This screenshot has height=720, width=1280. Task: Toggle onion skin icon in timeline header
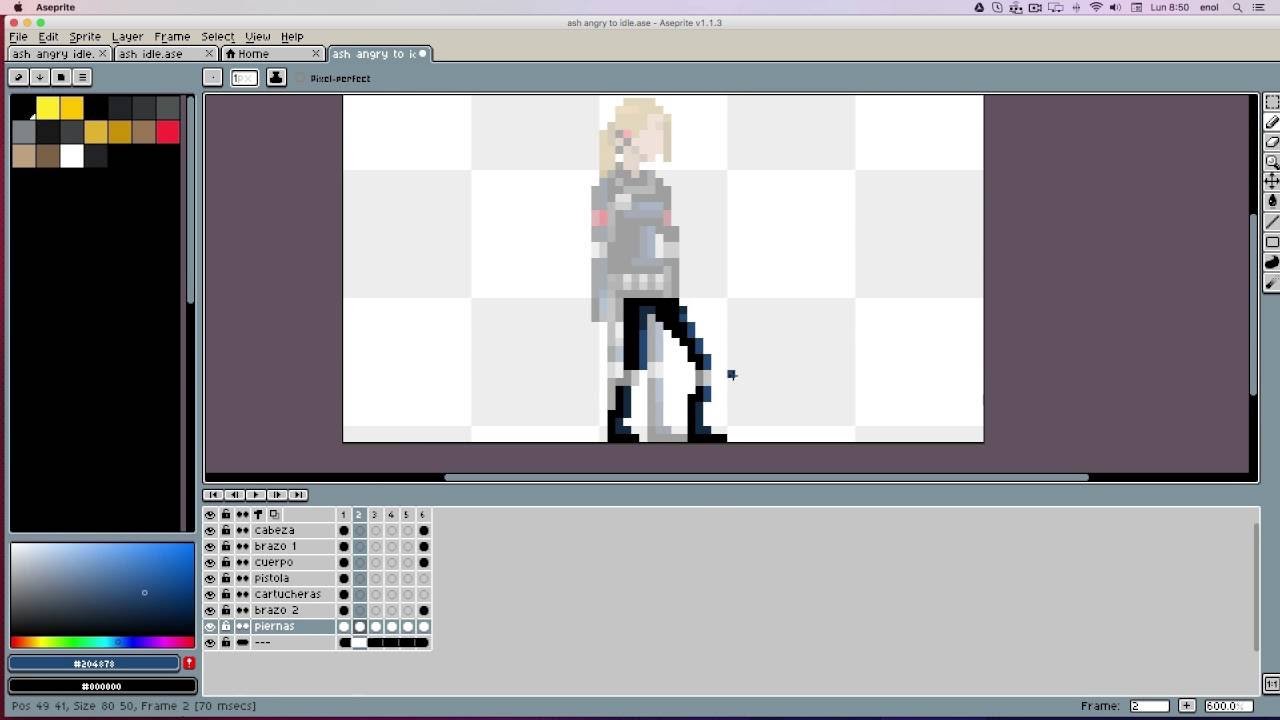(x=273, y=514)
